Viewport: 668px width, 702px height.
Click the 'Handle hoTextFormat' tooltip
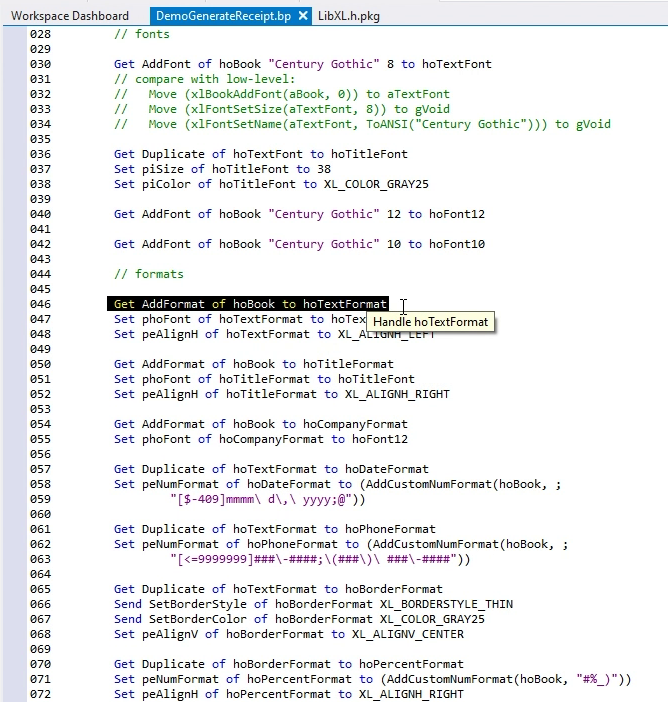431,322
